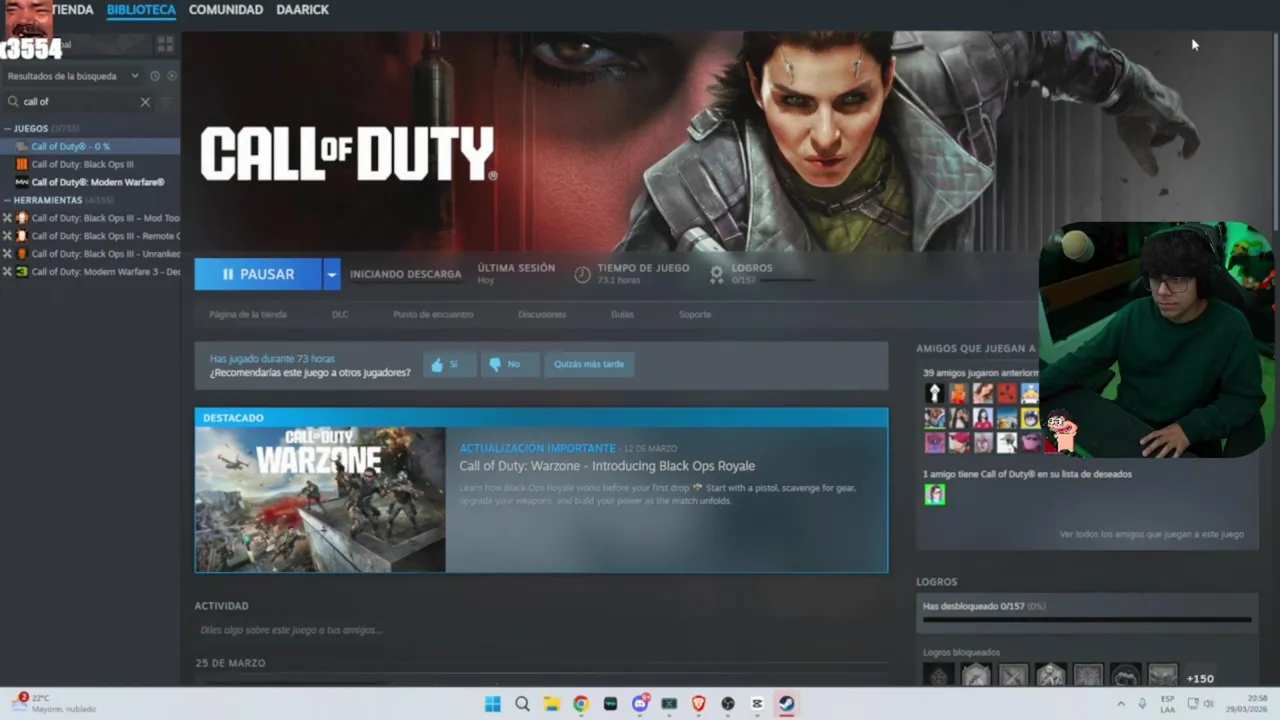Click the LOGROS gear icon
1280x720 pixels.
tap(716, 274)
